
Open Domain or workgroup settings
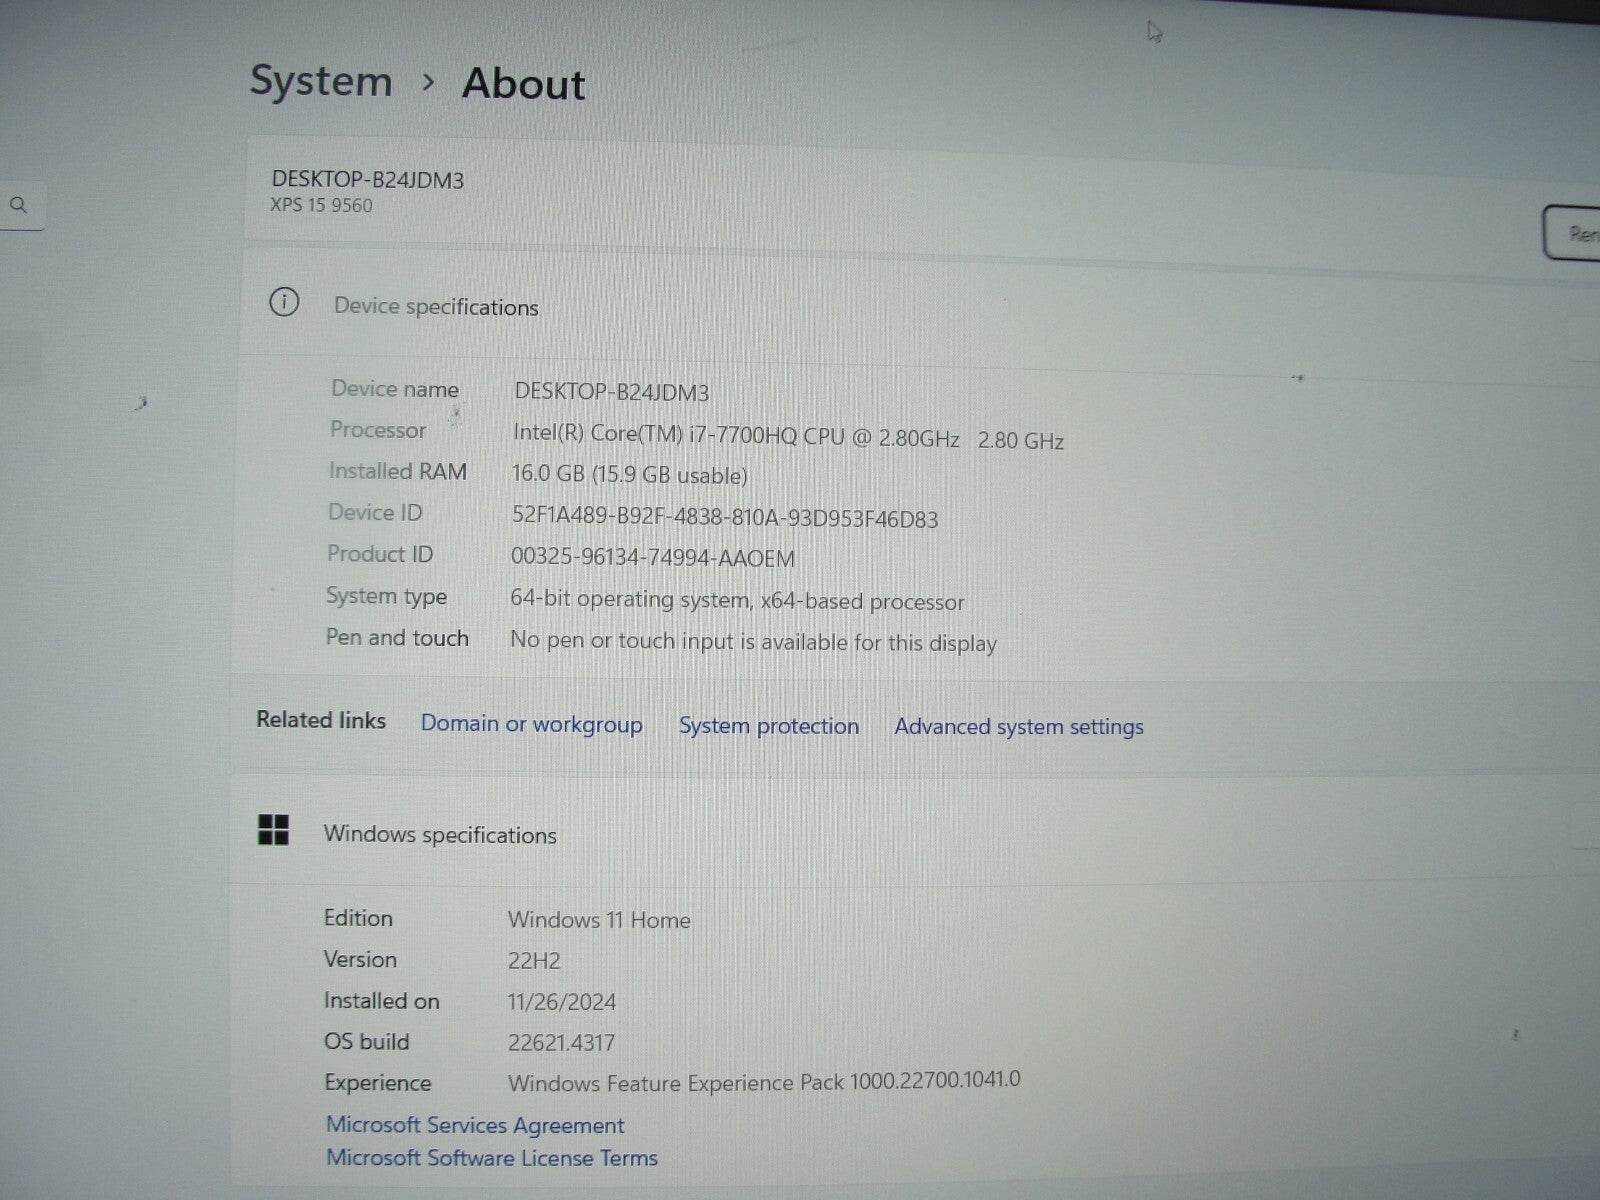pos(532,724)
